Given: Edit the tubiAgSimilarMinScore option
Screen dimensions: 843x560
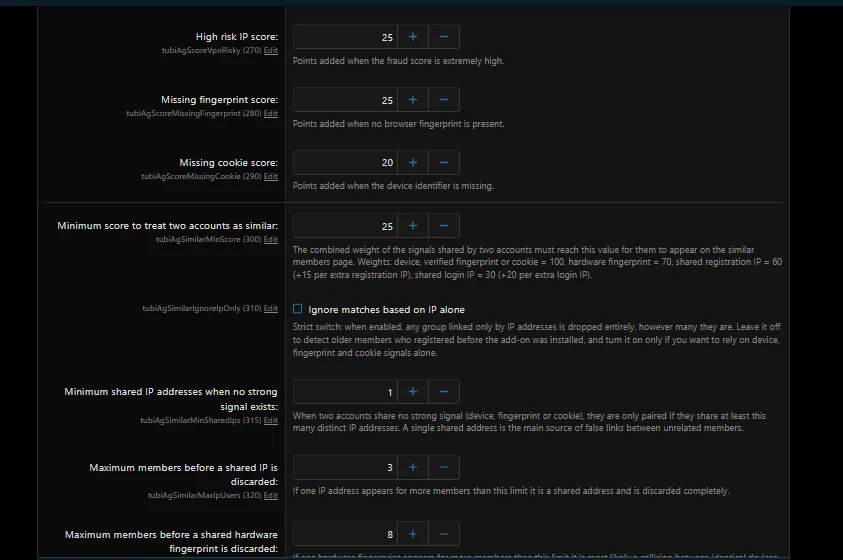Looking at the screenshot, I should tap(270, 239).
